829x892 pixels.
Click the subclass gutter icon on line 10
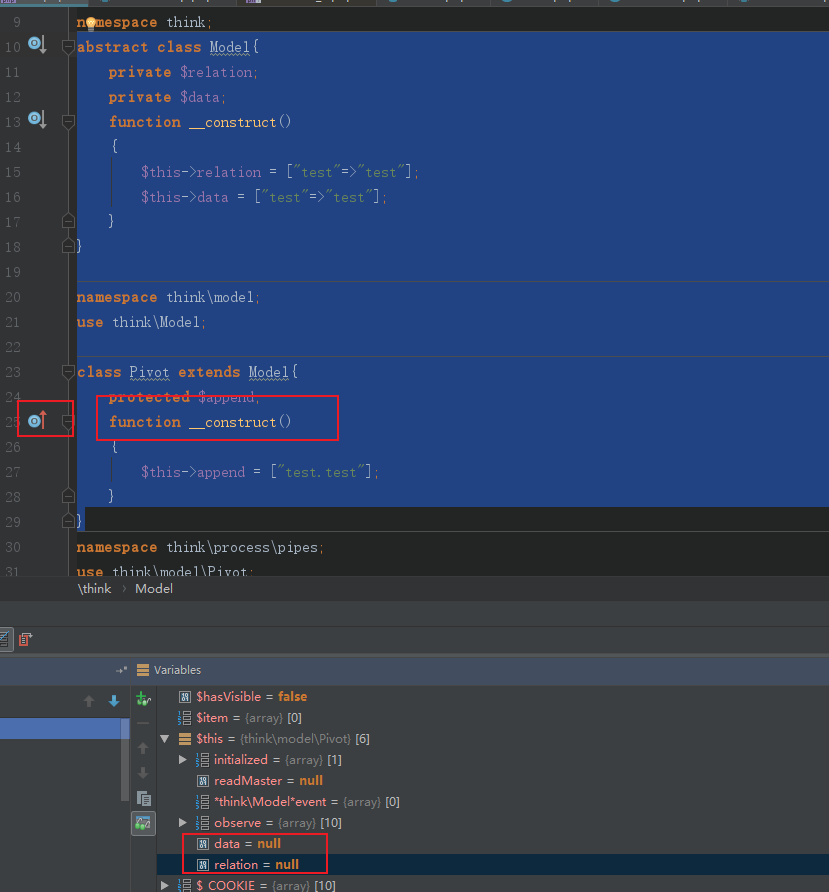coord(38,44)
